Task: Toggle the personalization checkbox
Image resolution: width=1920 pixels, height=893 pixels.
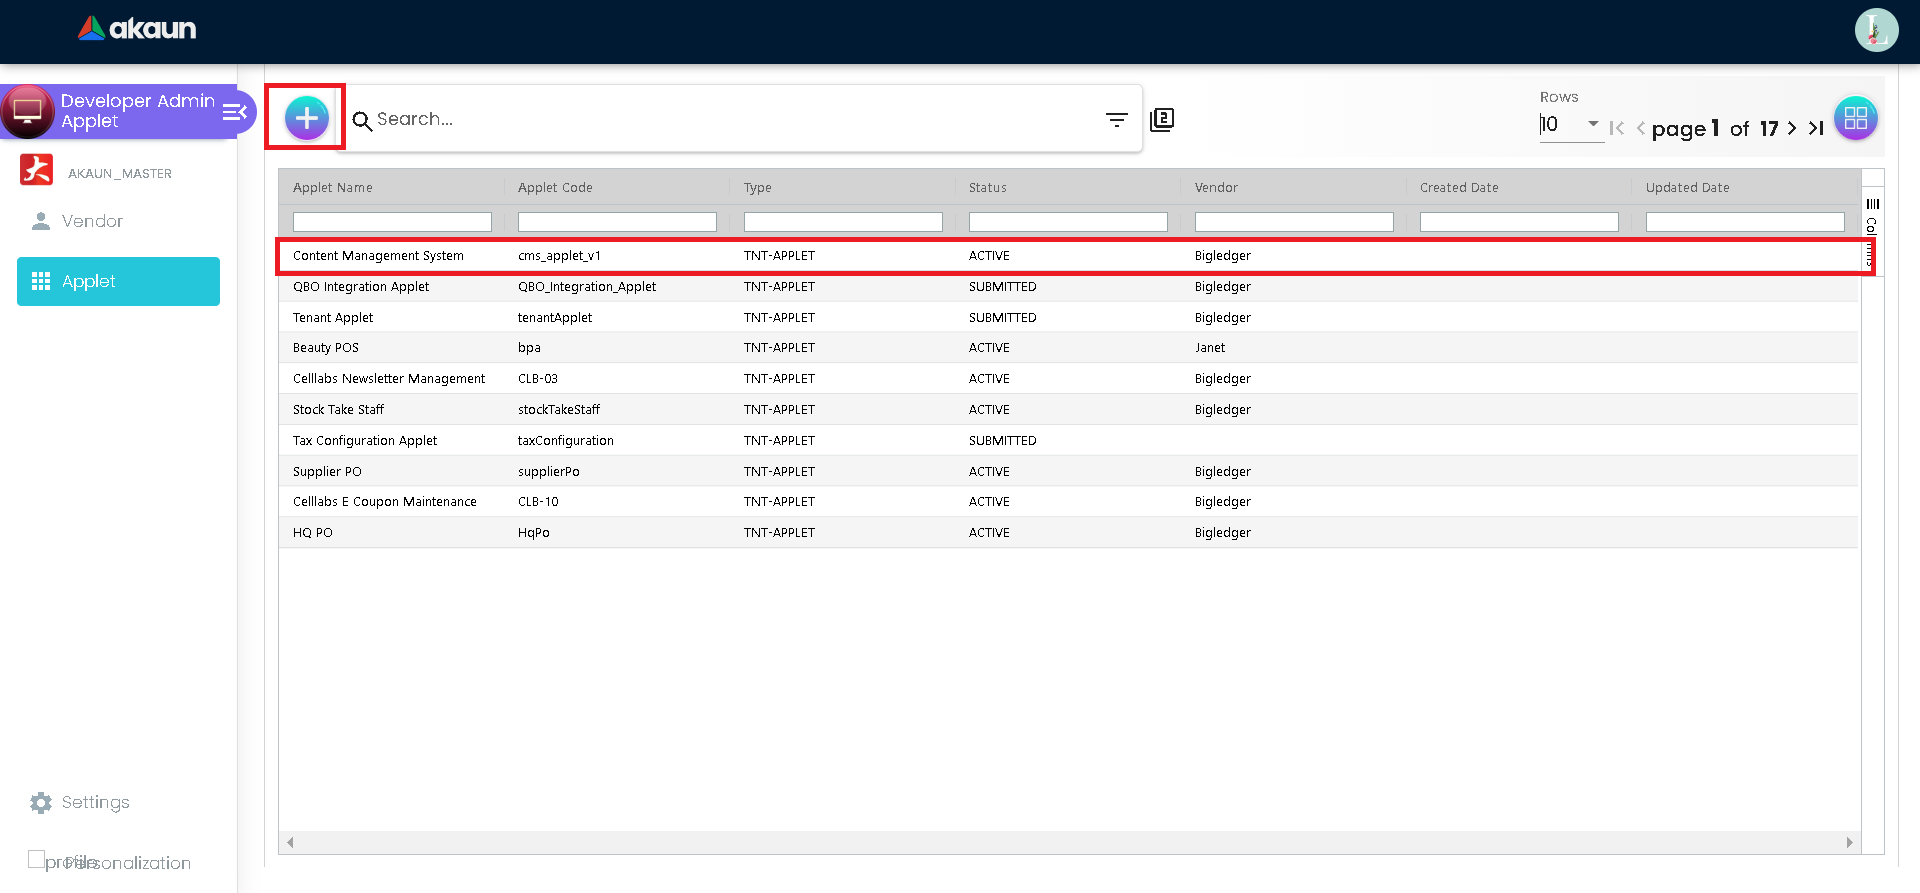Action: [x=37, y=859]
